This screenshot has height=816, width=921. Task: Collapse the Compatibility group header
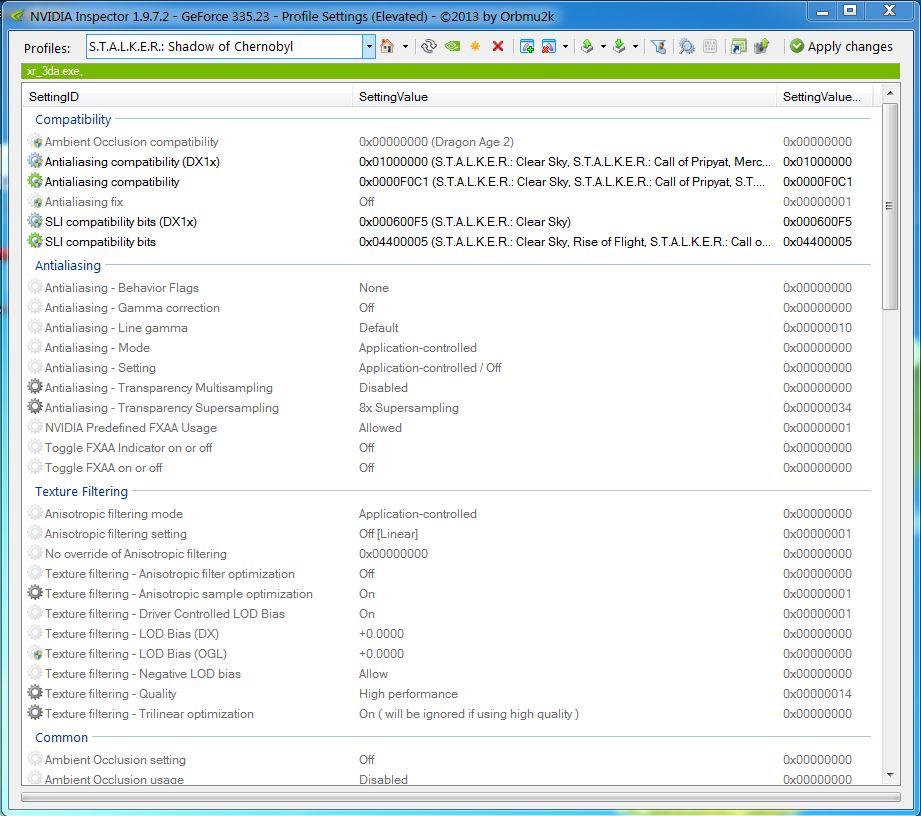tap(73, 119)
